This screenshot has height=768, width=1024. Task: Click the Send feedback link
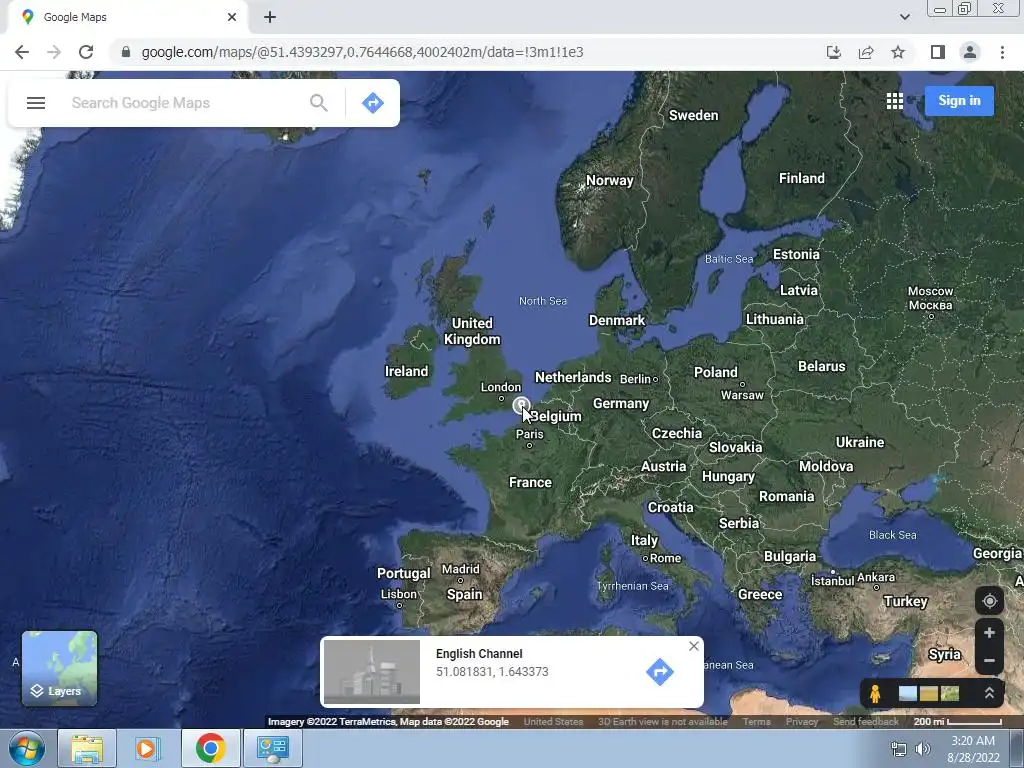point(866,722)
